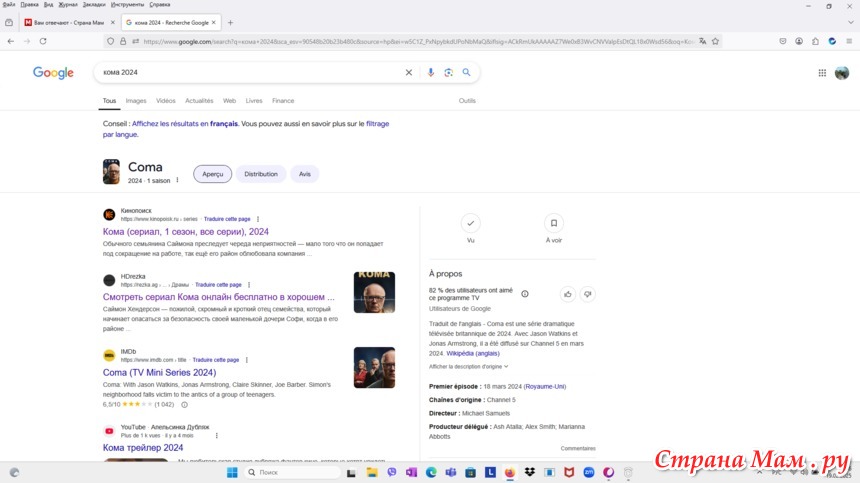Reload the current page
Screen dimensions: 860x483
coord(43,41)
